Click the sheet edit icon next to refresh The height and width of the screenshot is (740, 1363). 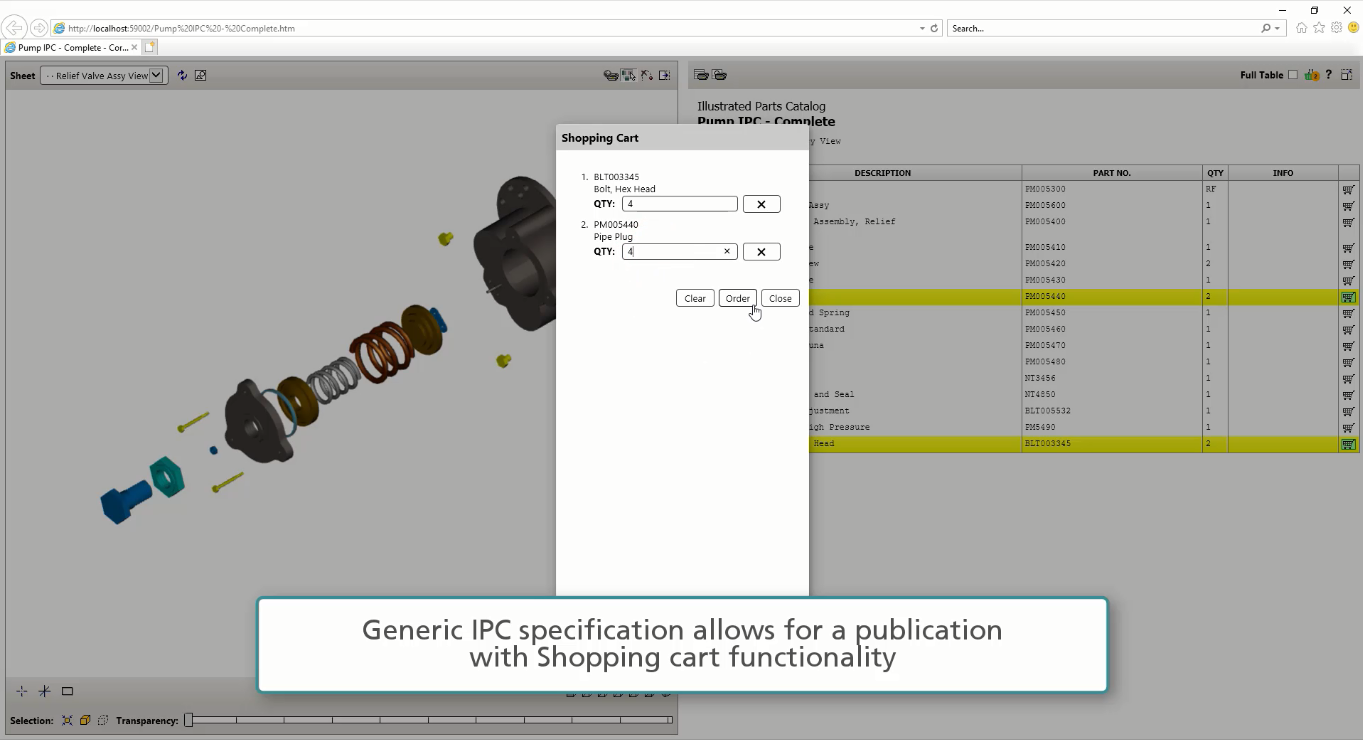pos(200,75)
